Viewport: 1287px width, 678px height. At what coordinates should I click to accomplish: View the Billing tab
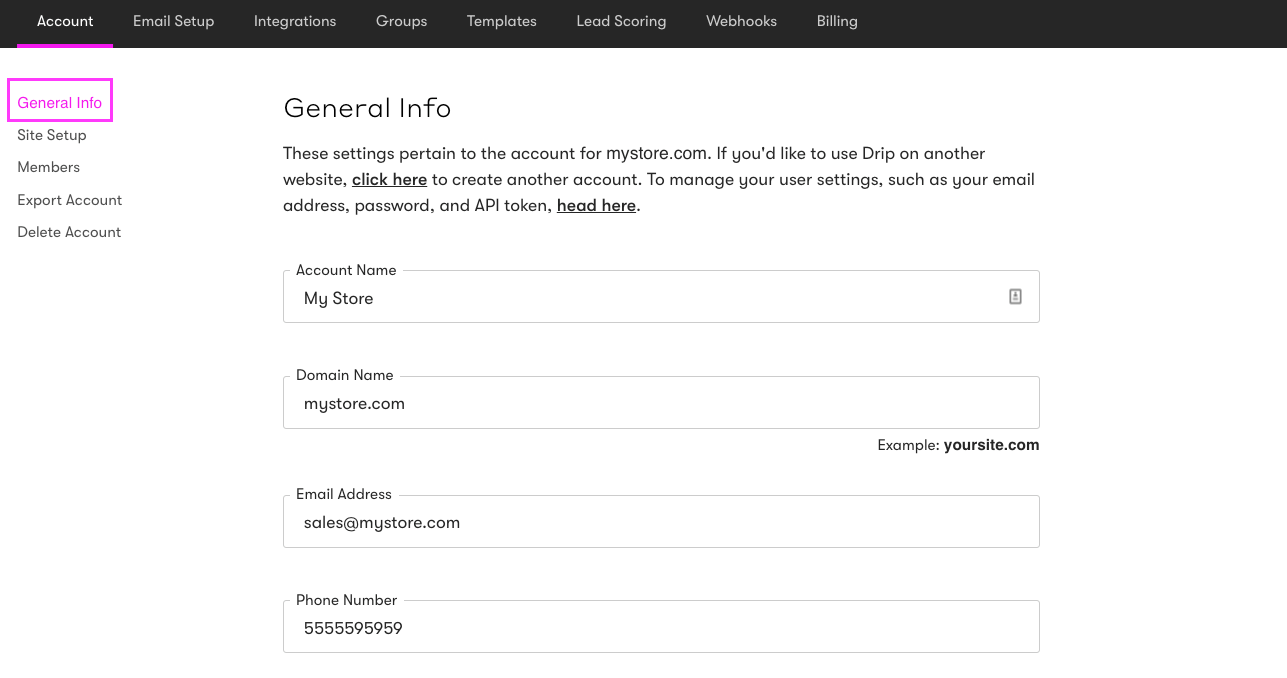pos(837,21)
